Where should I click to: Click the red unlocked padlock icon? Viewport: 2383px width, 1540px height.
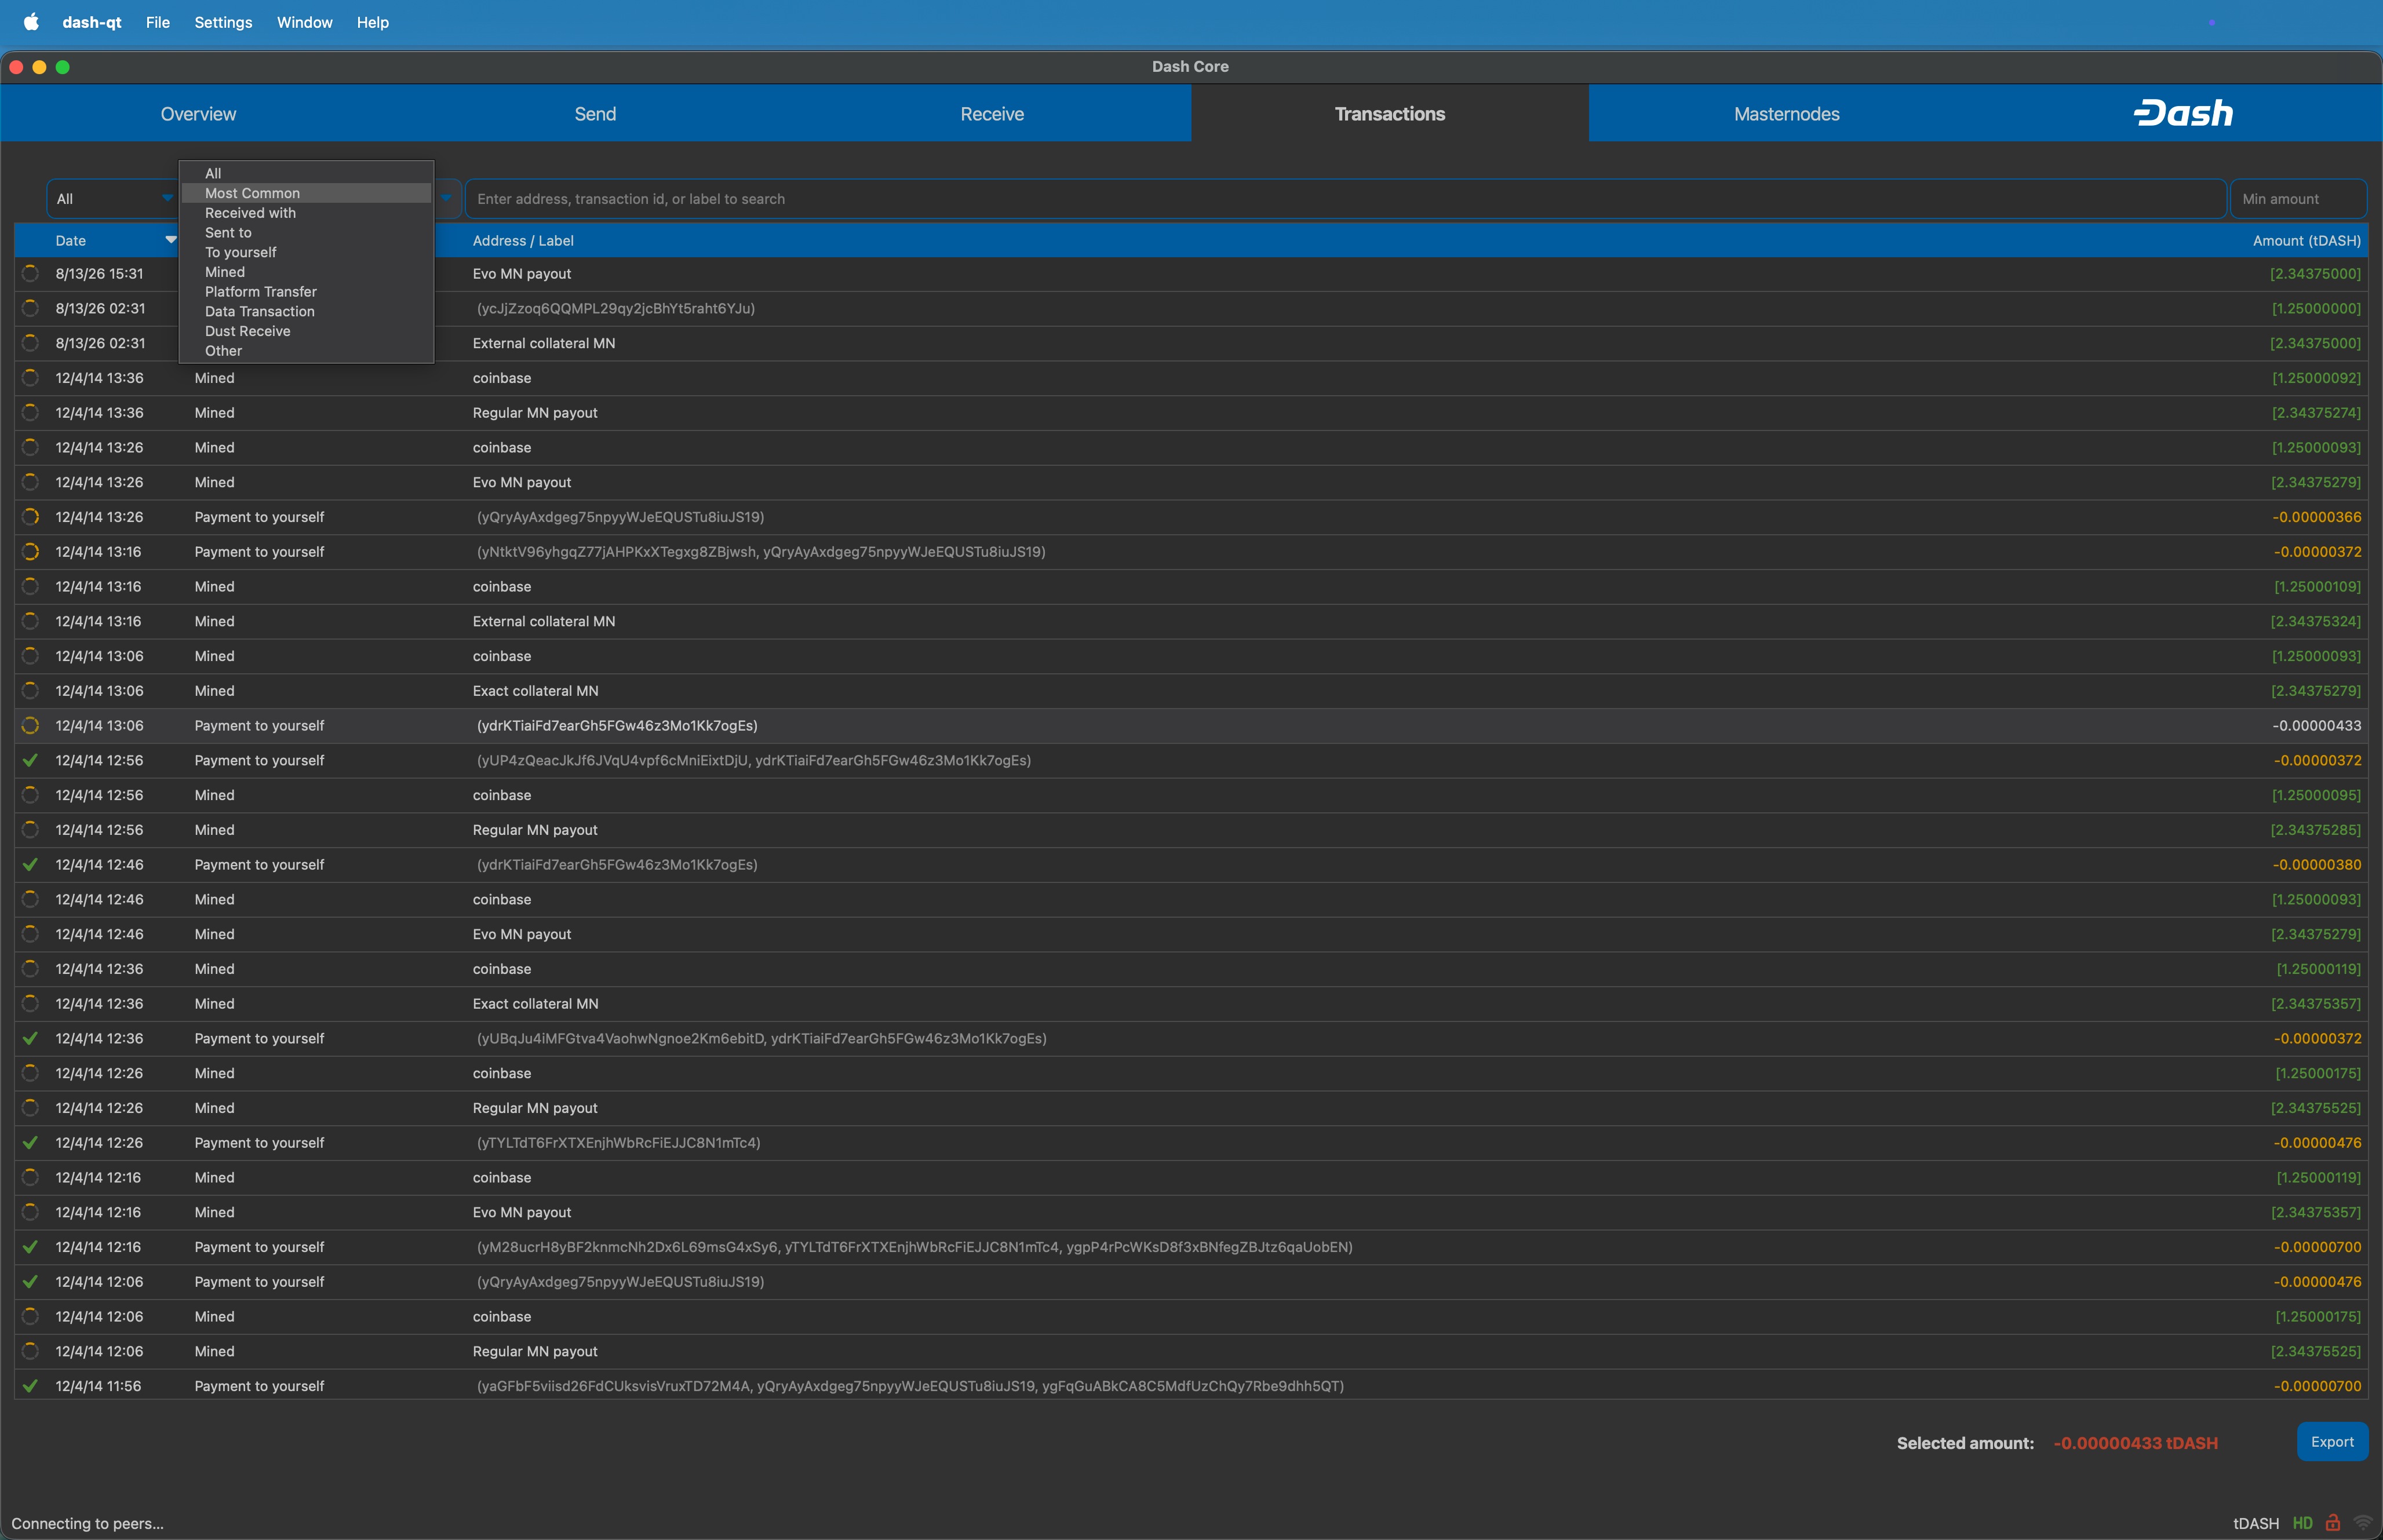(x=2333, y=1522)
